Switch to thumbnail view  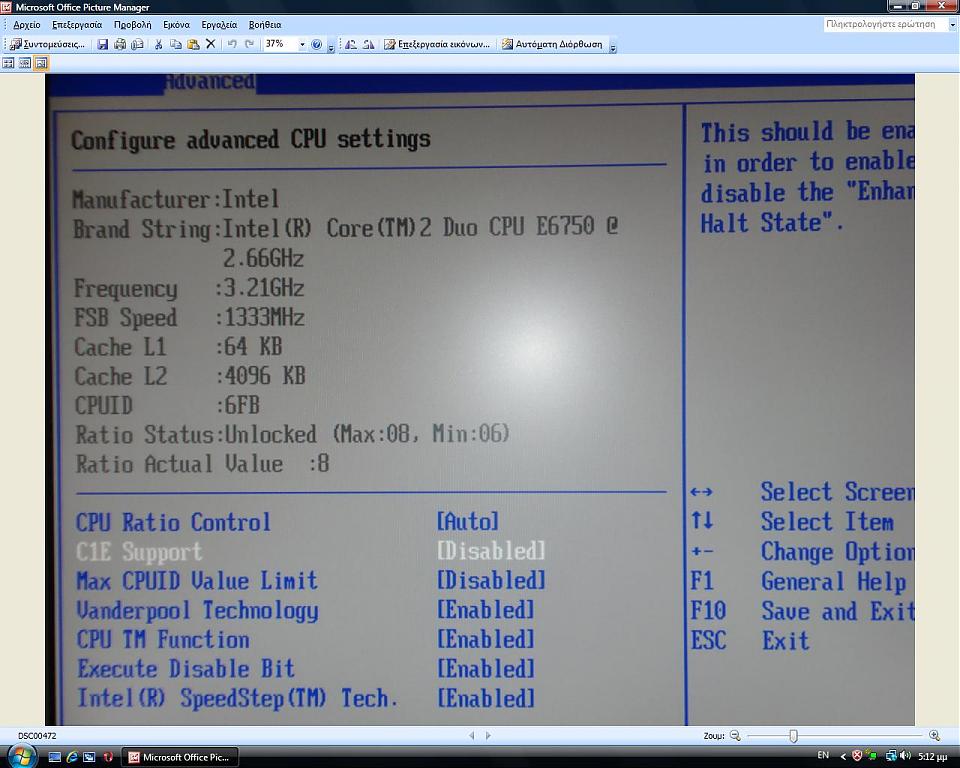click(9, 63)
